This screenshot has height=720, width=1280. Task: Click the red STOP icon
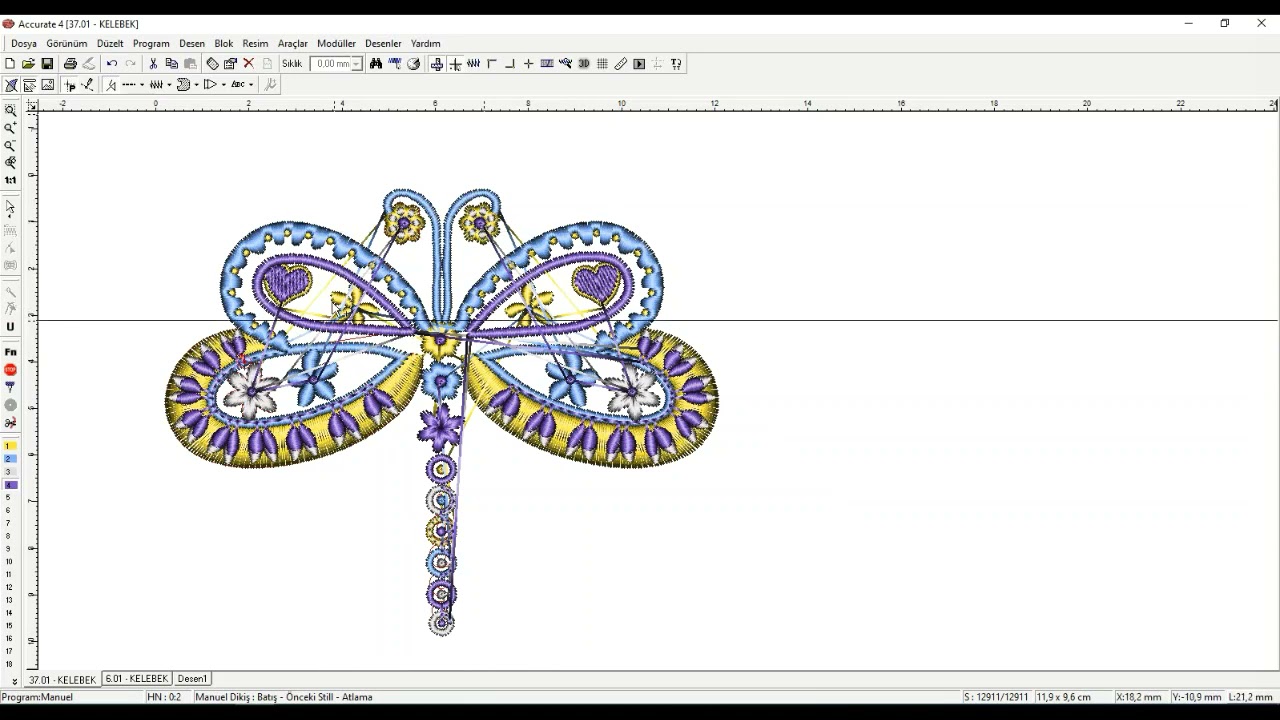click(11, 370)
